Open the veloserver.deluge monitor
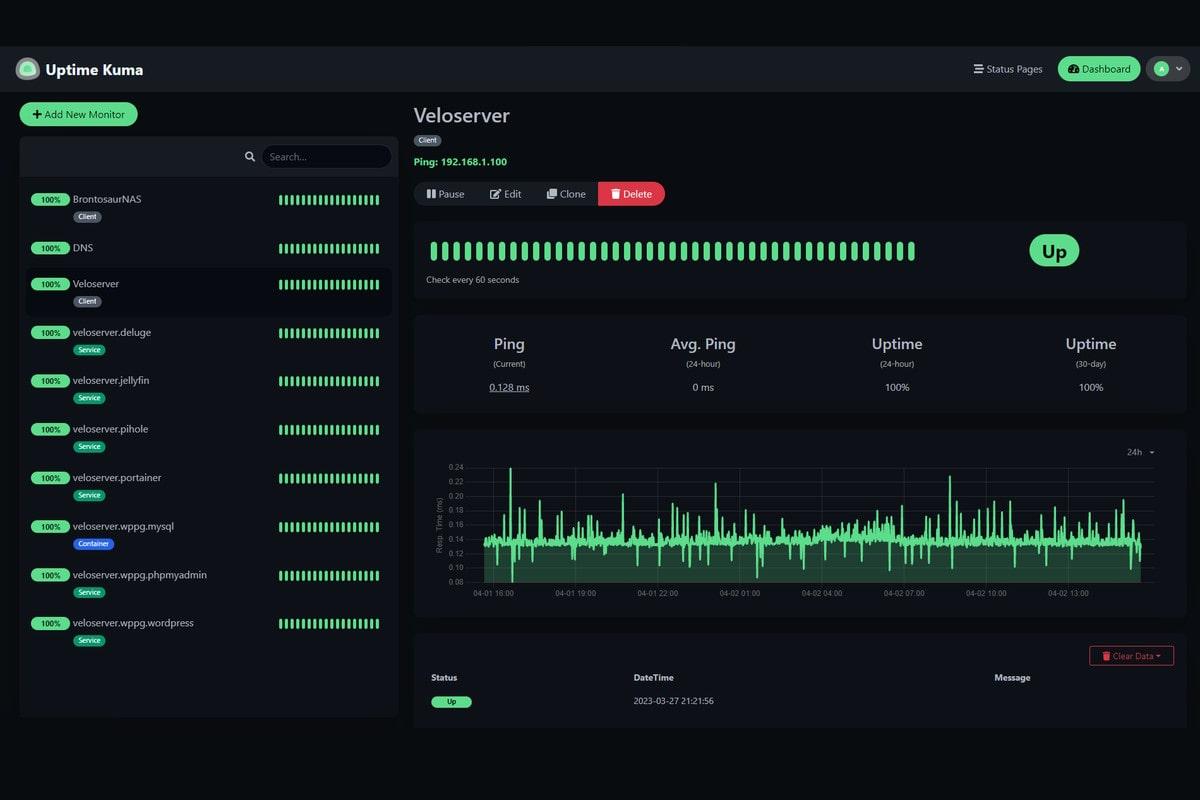Image resolution: width=1200 pixels, height=800 pixels. coord(208,340)
